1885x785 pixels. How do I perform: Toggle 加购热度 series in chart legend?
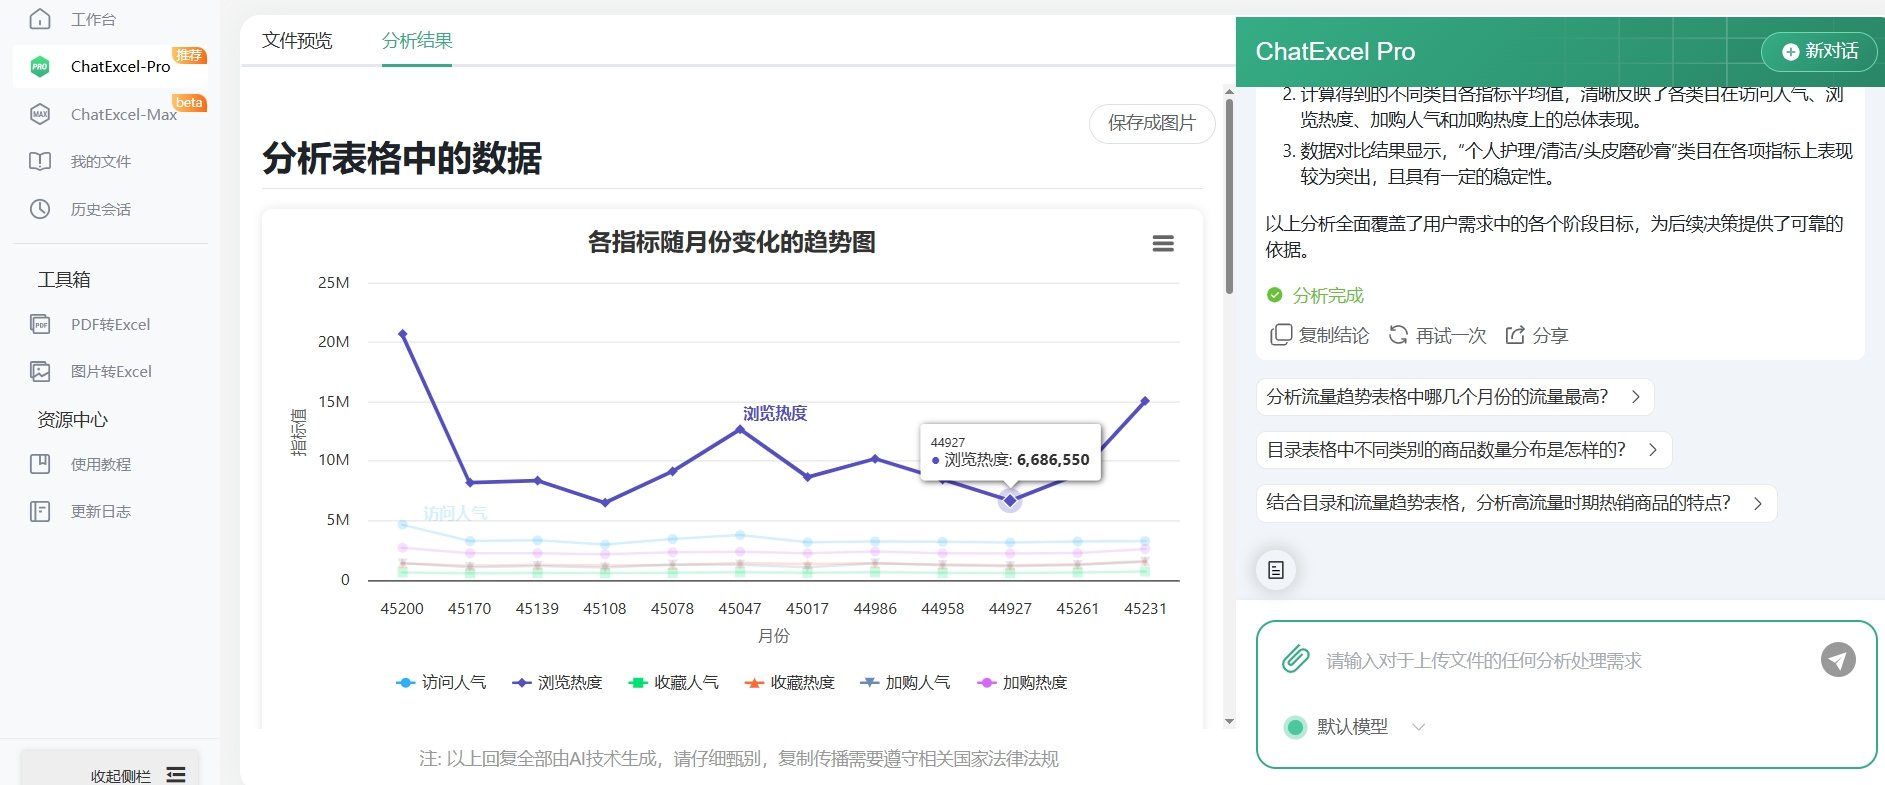tap(1022, 683)
